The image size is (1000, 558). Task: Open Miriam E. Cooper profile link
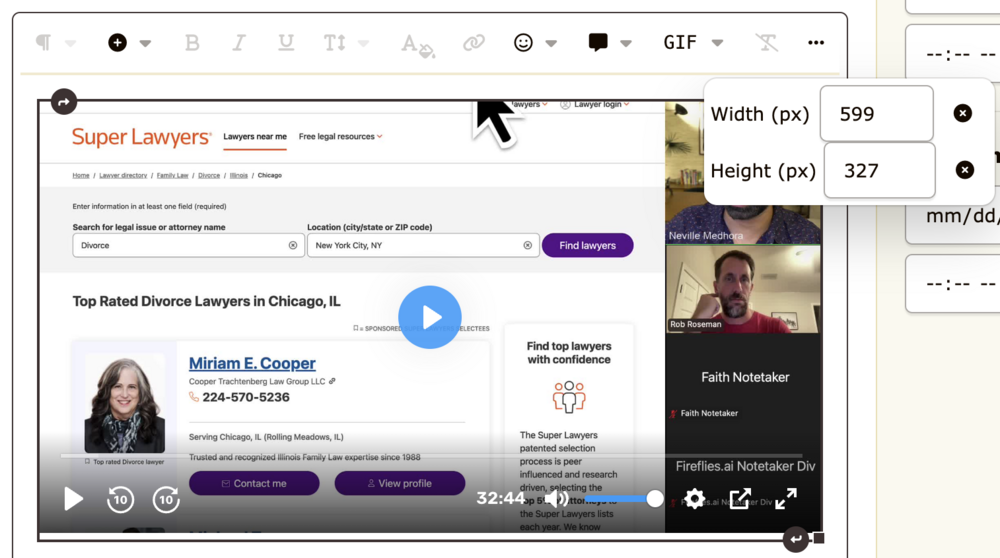252,363
